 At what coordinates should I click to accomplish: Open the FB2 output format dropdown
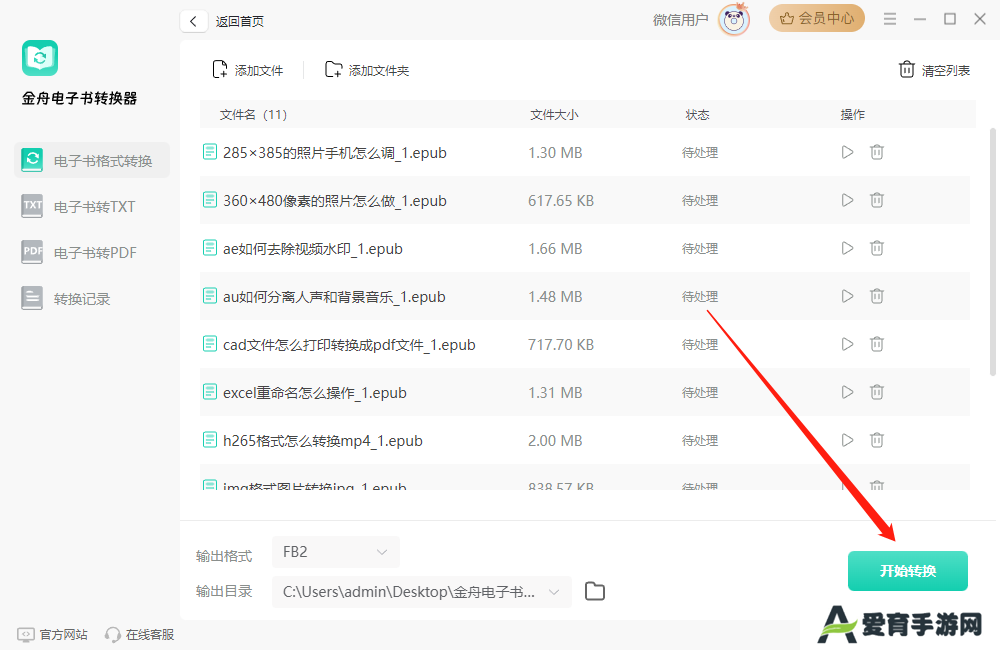pyautogui.click(x=335, y=552)
